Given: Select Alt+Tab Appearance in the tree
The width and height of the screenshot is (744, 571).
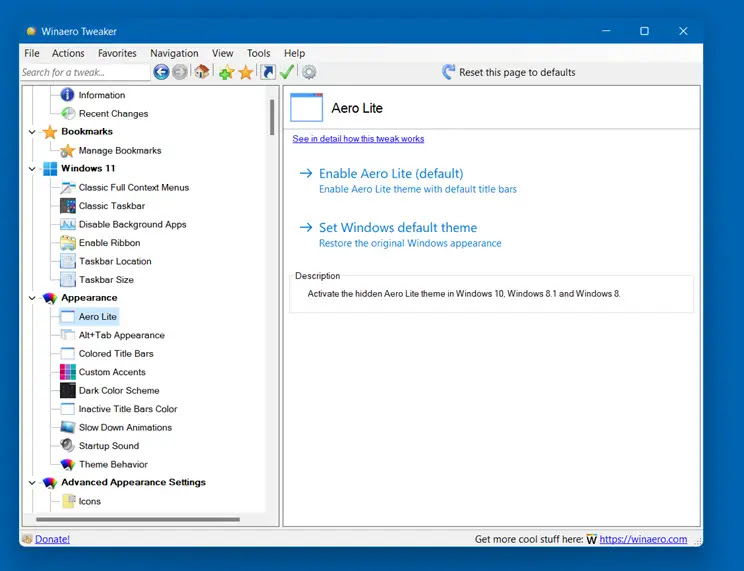Looking at the screenshot, I should [x=121, y=335].
